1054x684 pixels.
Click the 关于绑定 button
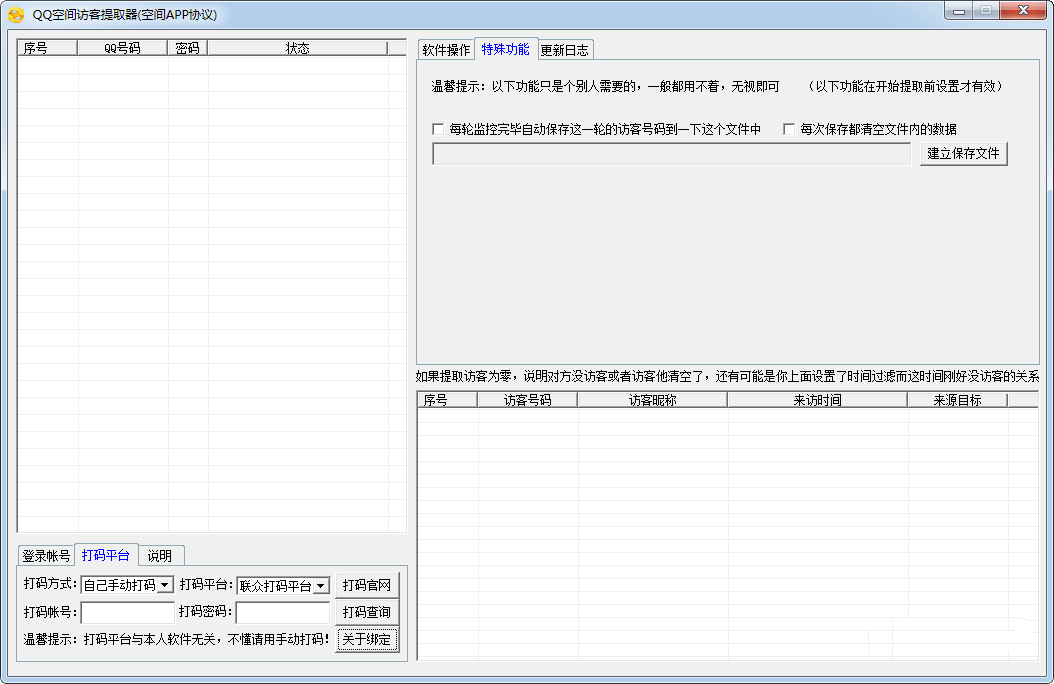pos(366,639)
